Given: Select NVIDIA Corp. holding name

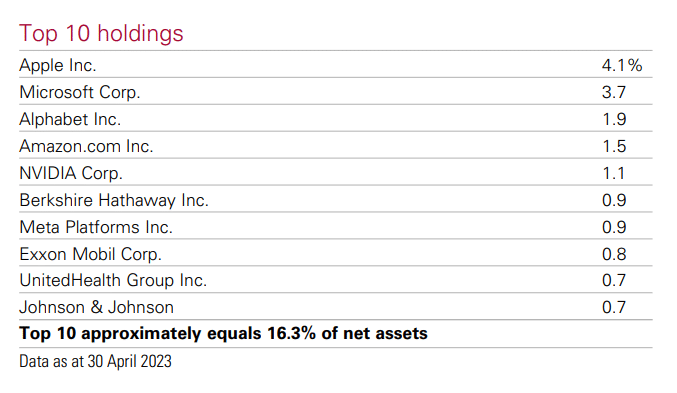Looking at the screenshot, I should [x=71, y=174].
